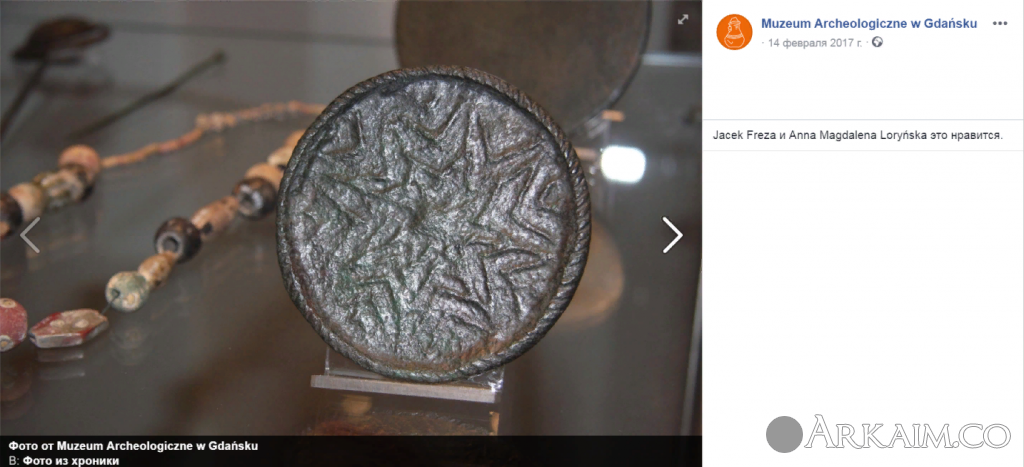Click the dark round mirror behind disc

[524, 52]
